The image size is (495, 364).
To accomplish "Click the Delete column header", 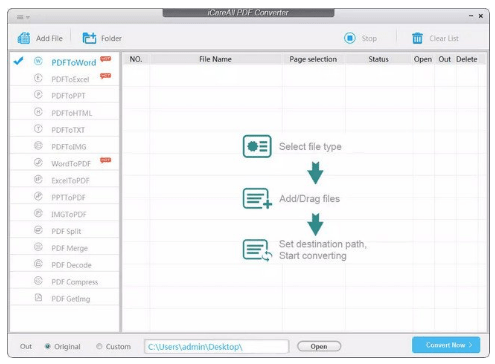I will 467,59.
